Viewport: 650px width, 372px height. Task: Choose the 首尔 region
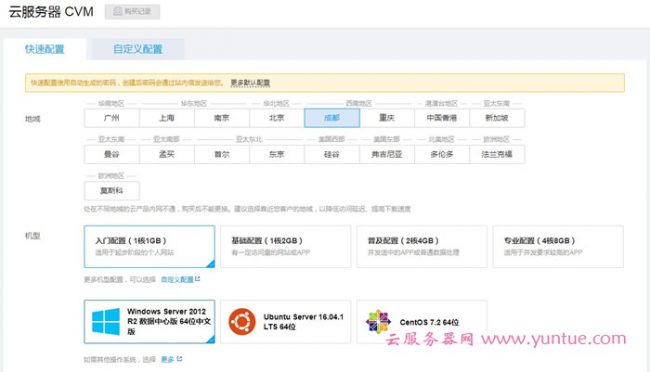222,154
